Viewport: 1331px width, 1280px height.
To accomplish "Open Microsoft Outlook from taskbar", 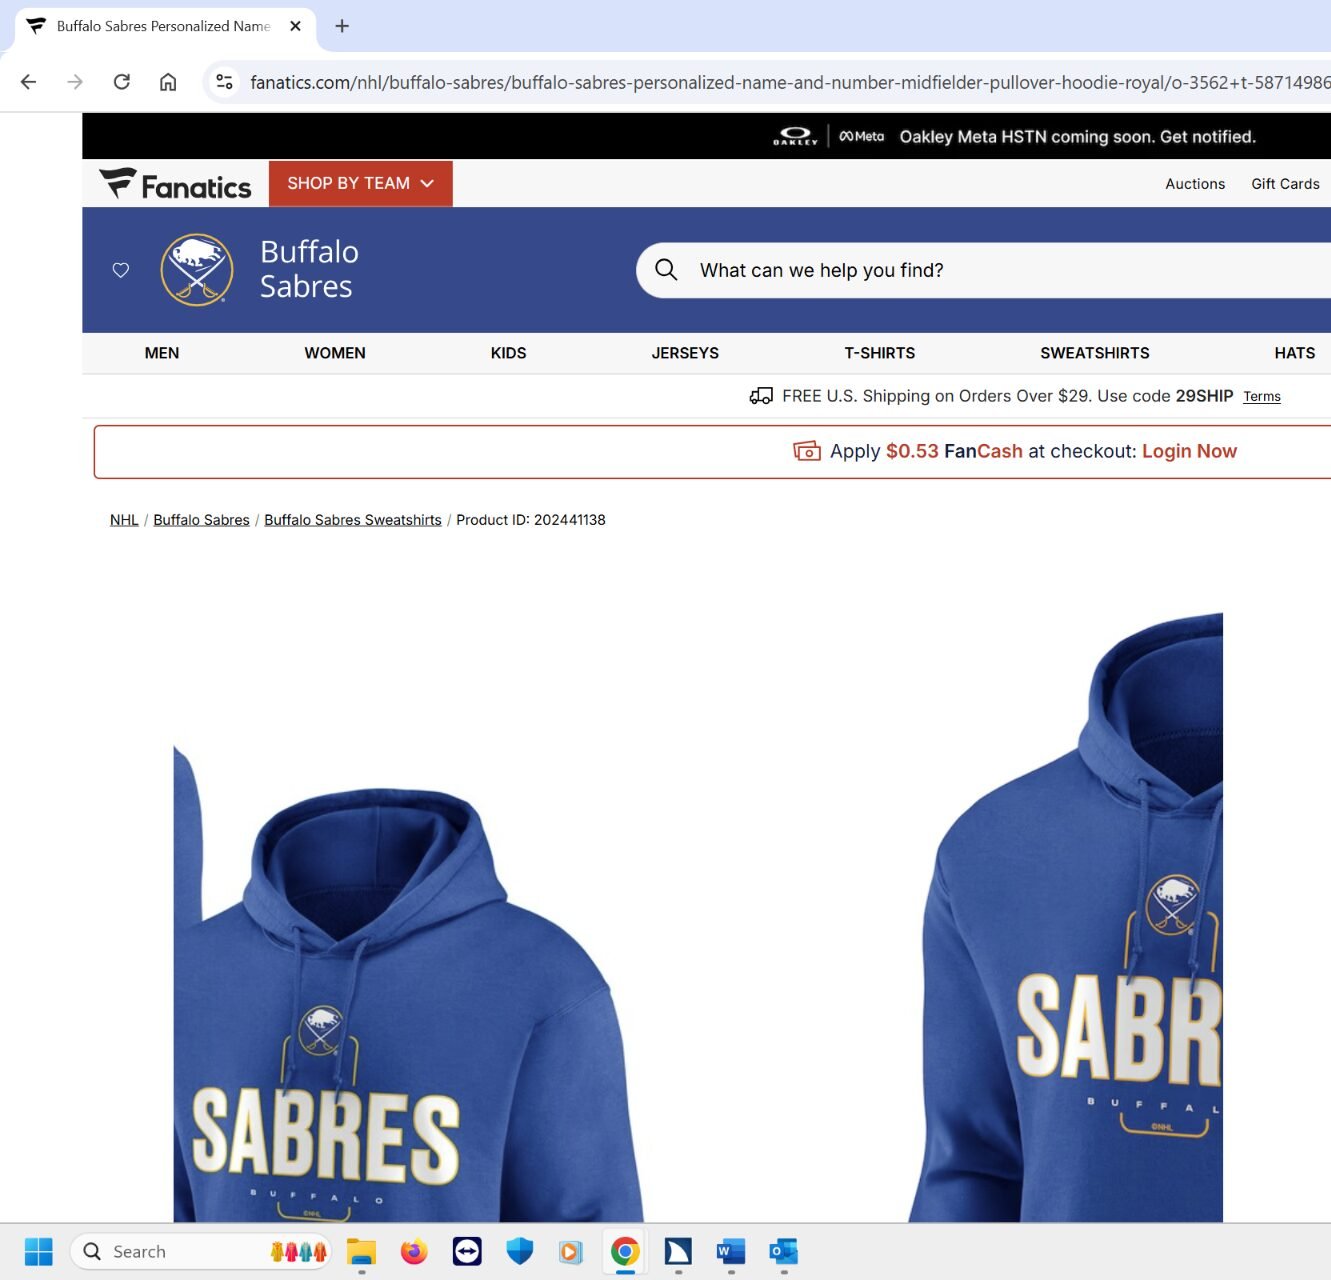I will point(784,1251).
